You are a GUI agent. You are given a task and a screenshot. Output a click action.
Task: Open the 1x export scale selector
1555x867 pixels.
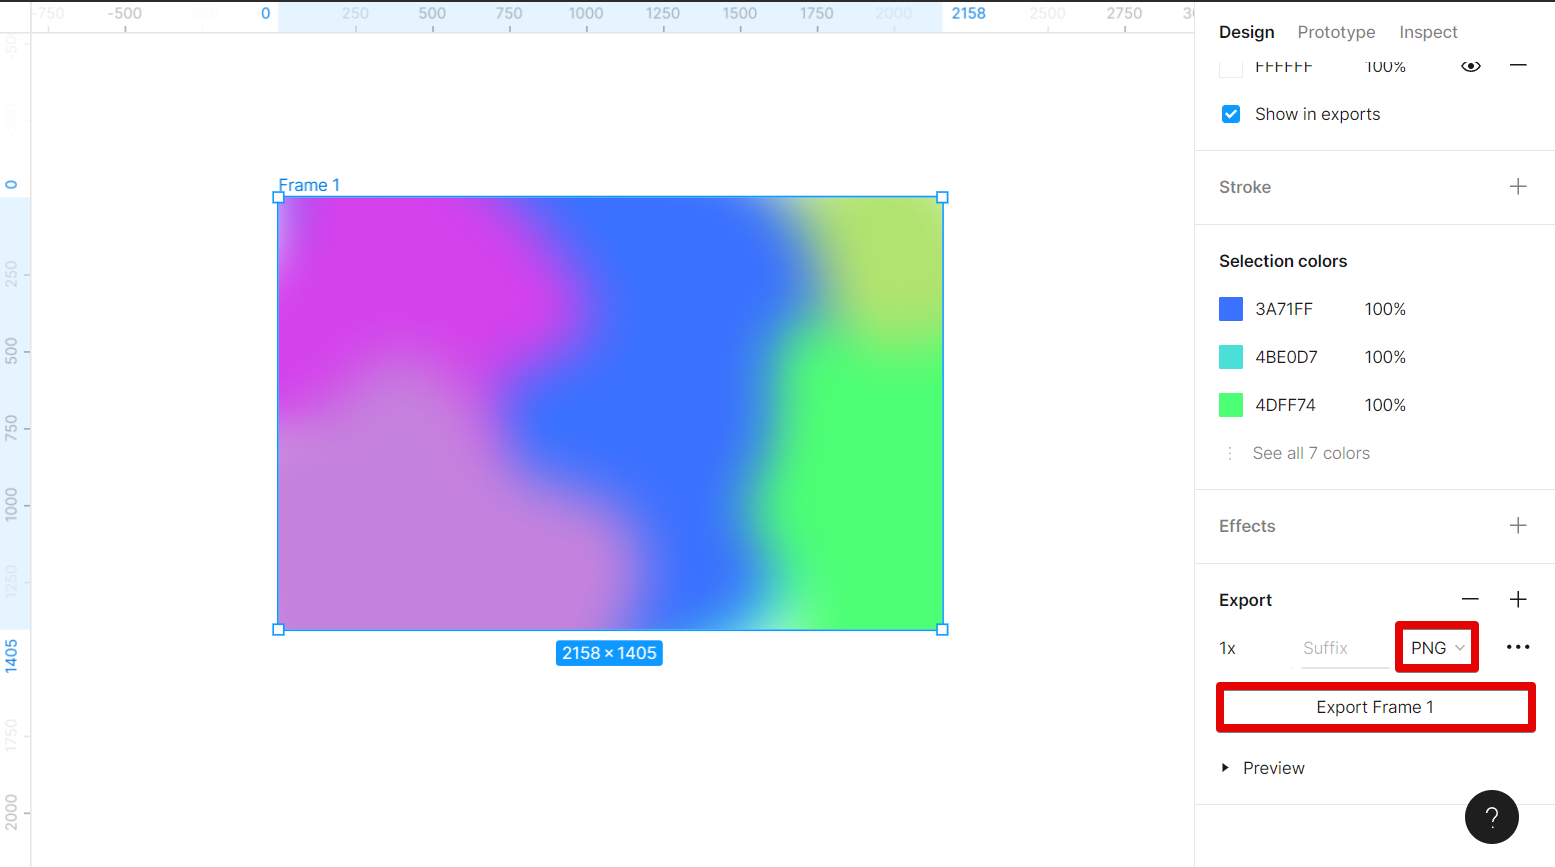point(1228,649)
